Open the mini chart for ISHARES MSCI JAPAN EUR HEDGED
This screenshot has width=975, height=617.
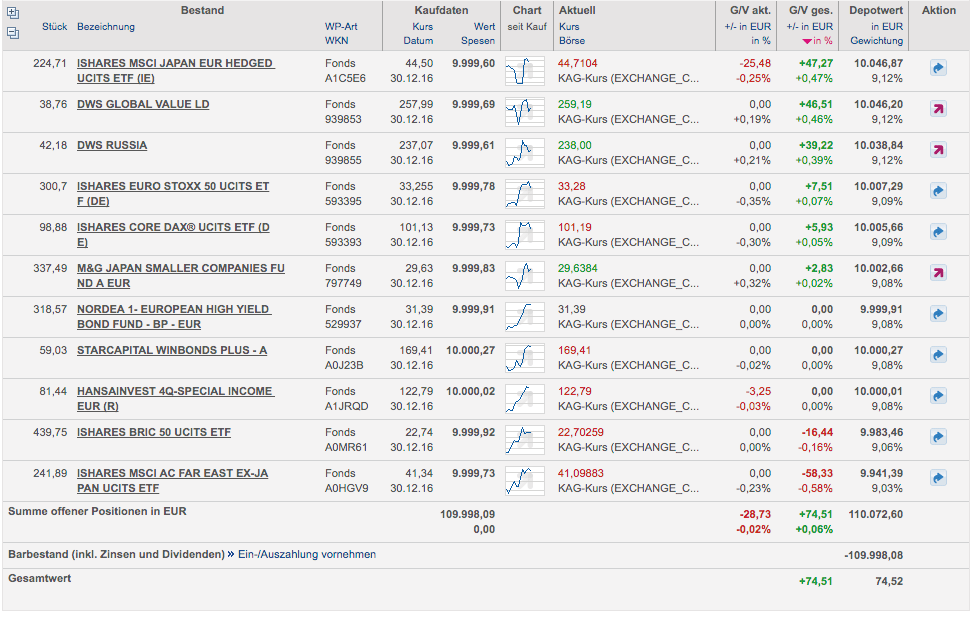(525, 71)
